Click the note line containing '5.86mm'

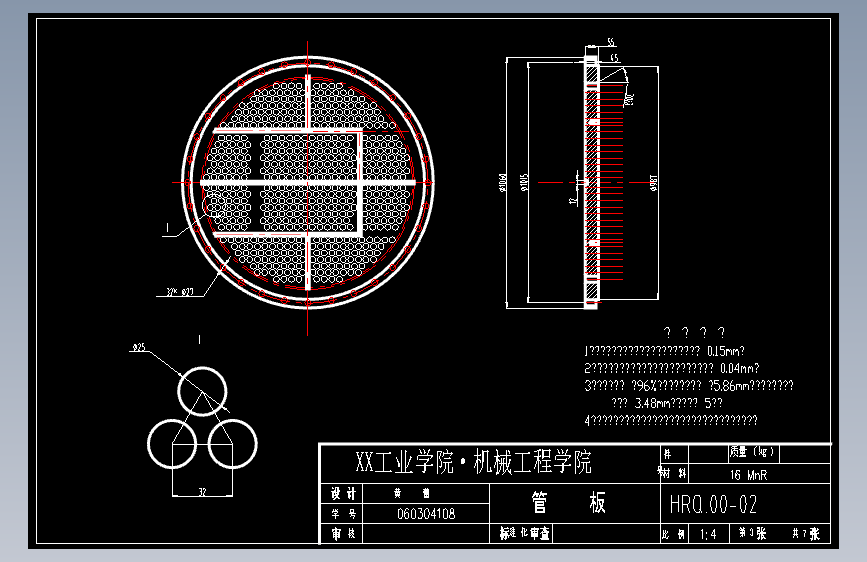pyautogui.click(x=689, y=386)
